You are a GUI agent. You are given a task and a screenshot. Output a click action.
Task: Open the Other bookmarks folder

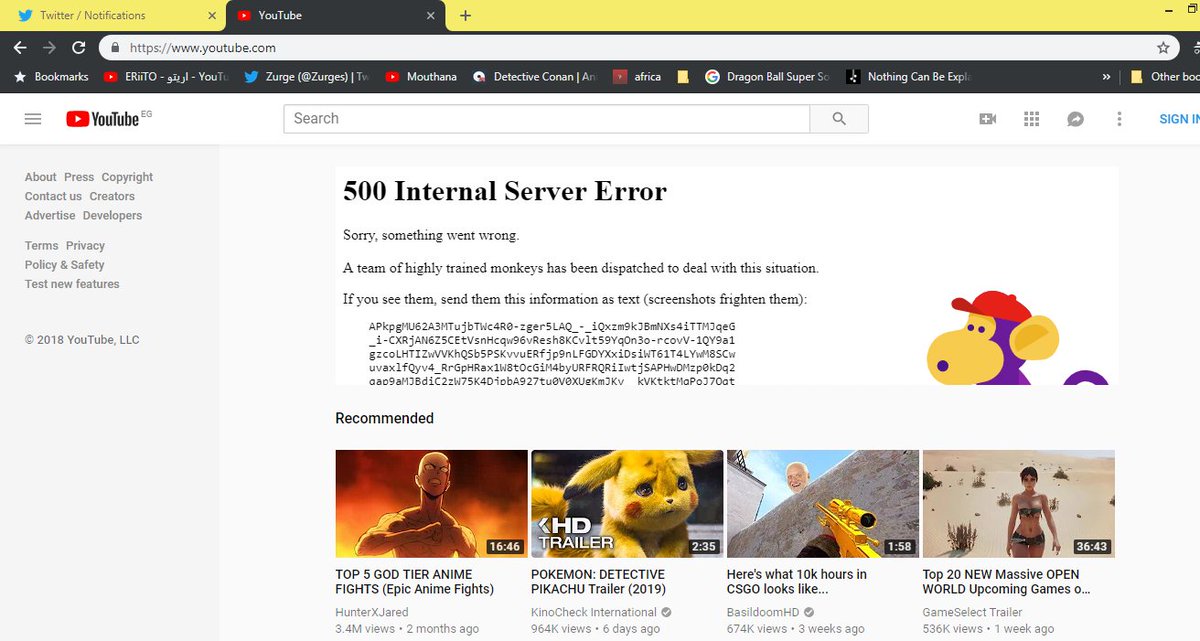1164,76
